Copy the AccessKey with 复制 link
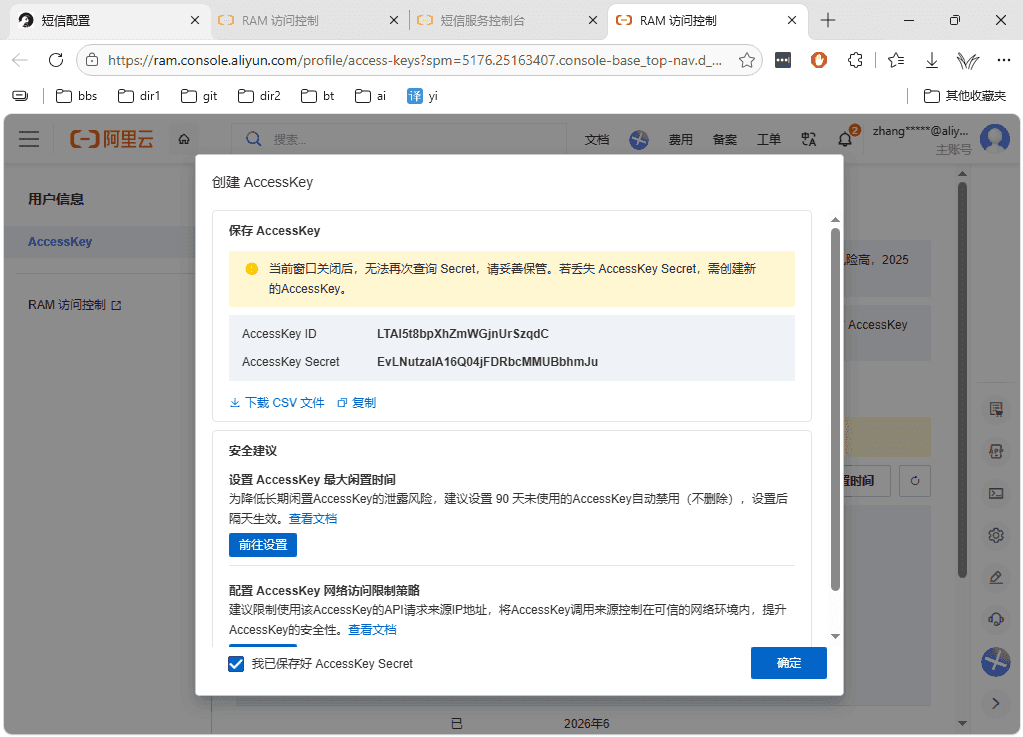 (x=357, y=403)
